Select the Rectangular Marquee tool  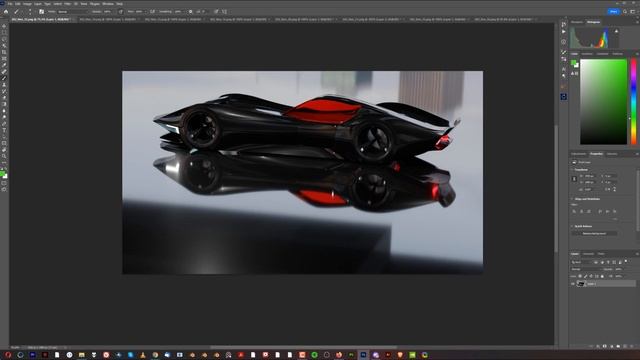point(4,33)
